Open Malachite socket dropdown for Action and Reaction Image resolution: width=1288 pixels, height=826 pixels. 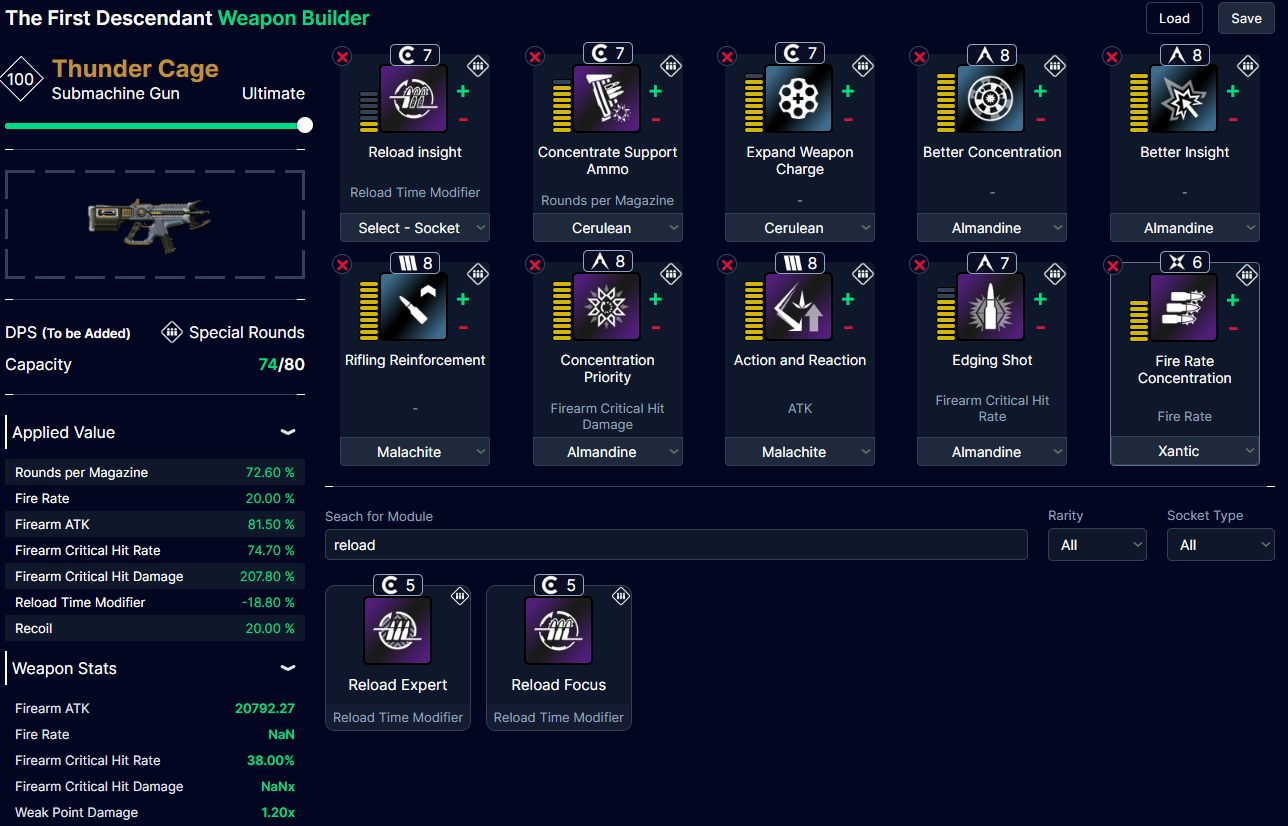[800, 452]
